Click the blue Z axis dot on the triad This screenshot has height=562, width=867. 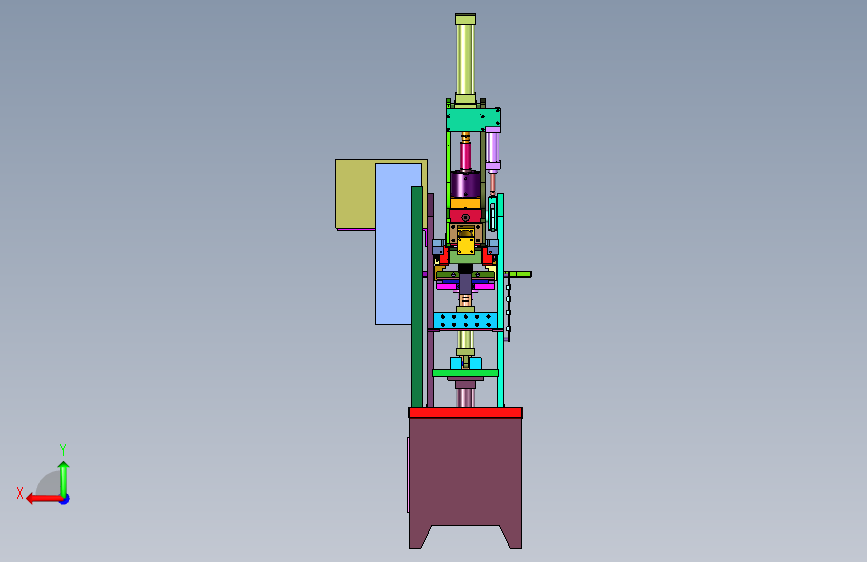point(65,500)
